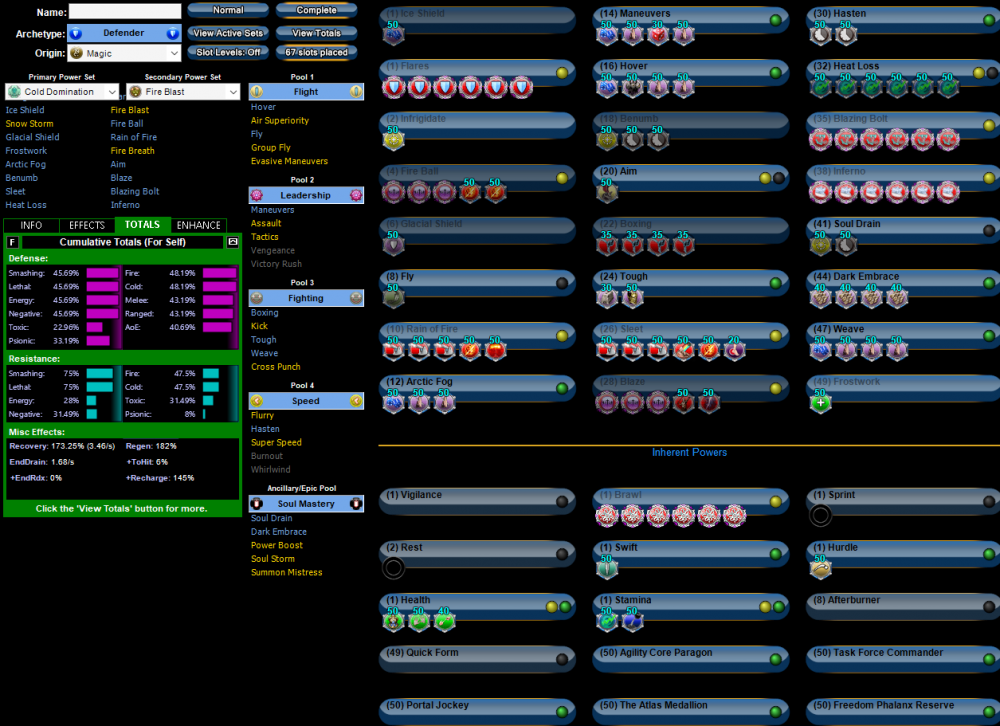Expand the Primary Power Set Cold Domination dropdown
Screen dimensions: 1000x726
[x=61, y=92]
